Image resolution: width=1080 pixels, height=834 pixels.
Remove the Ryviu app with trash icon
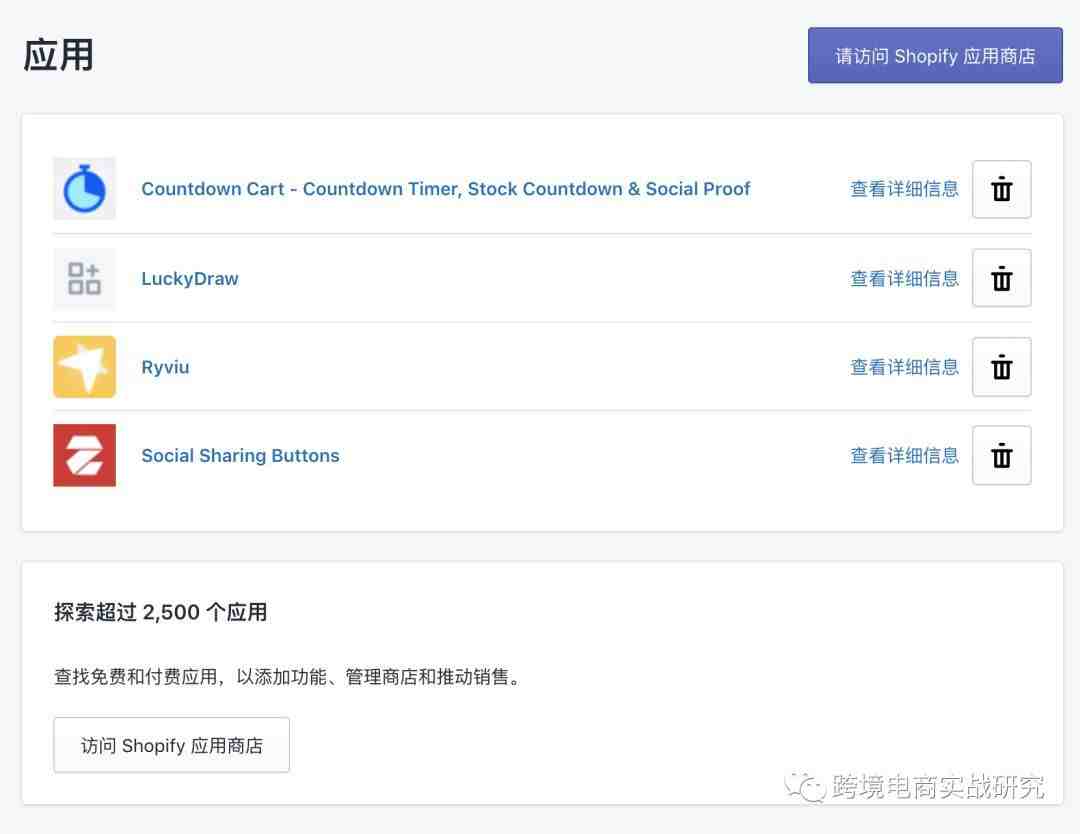(1001, 367)
